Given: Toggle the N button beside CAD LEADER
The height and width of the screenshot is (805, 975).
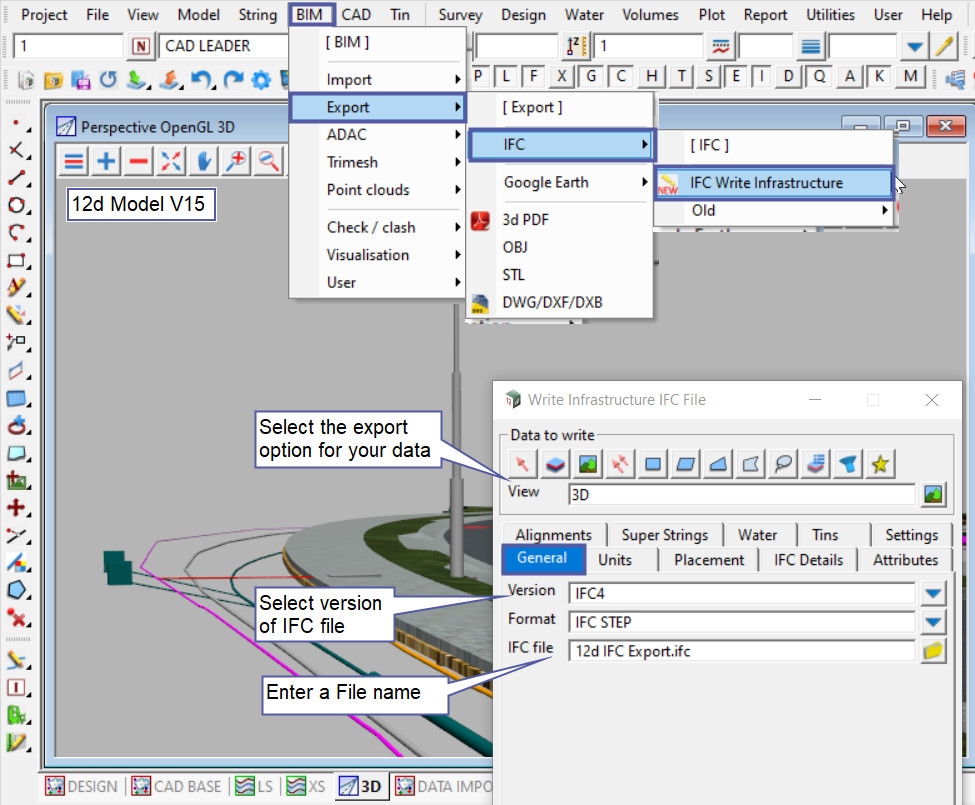Looking at the screenshot, I should click(x=141, y=46).
